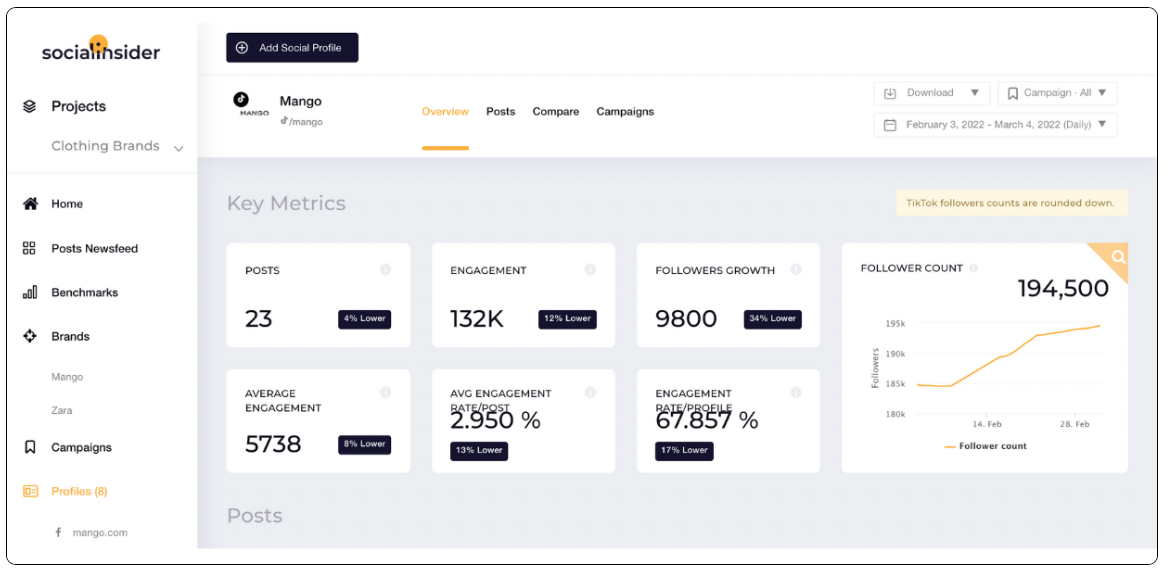Open Home in the sidebar
Image resolution: width=1164 pixels, height=572 pixels.
tap(67, 203)
